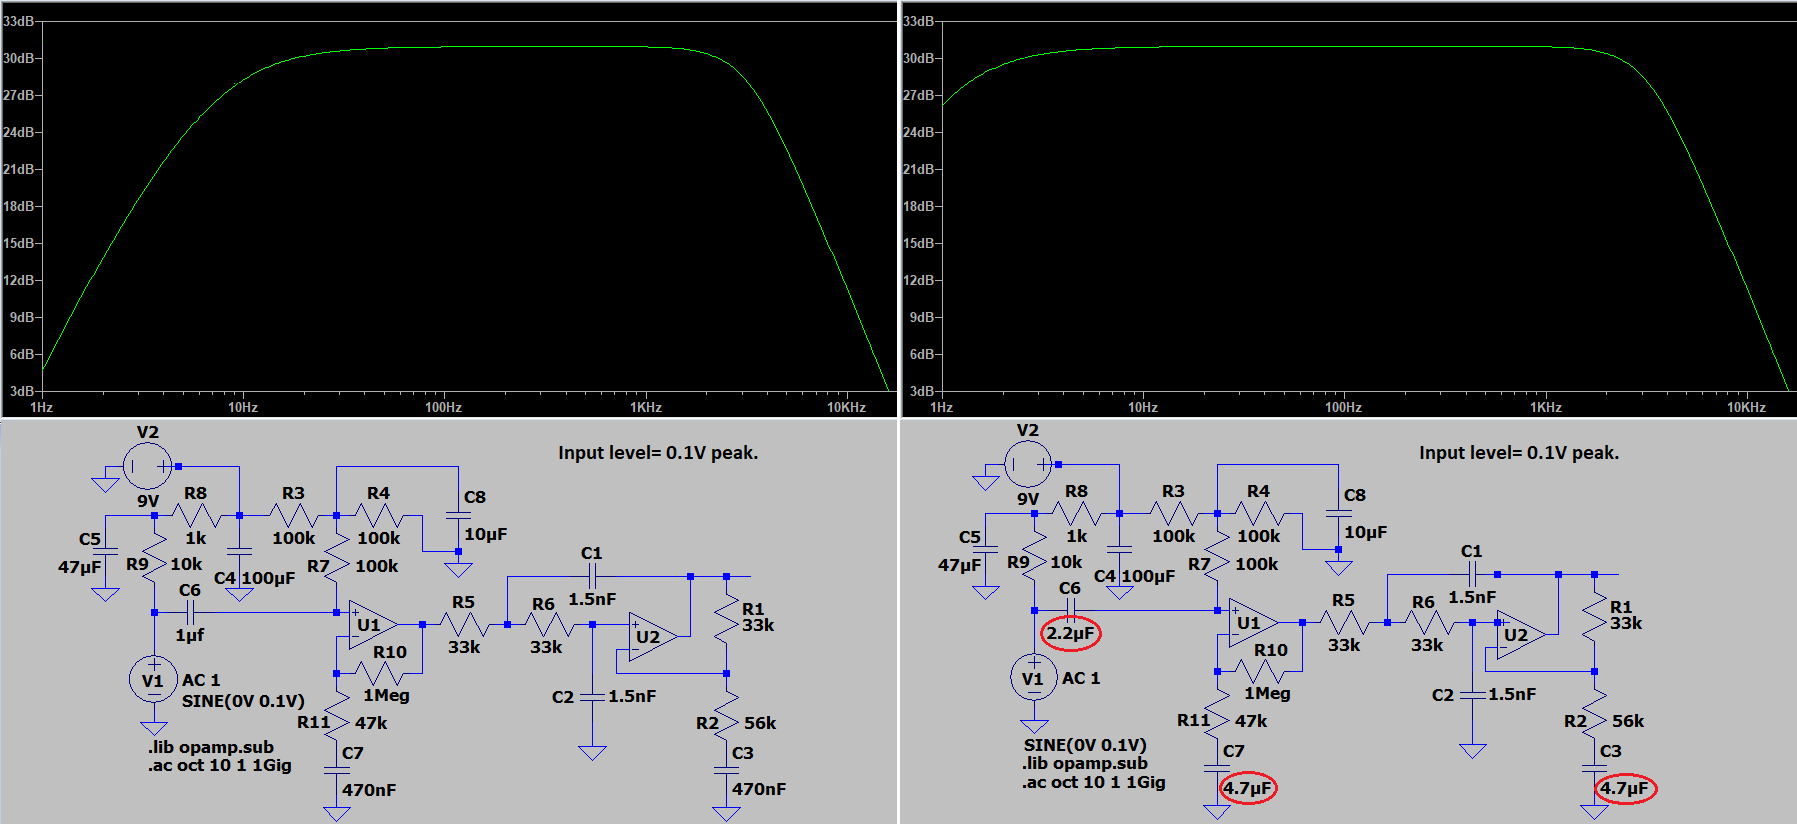This screenshot has height=824, width=1797.
Task: Select resistor R5 symbol in the left schematic
Action: tap(464, 625)
